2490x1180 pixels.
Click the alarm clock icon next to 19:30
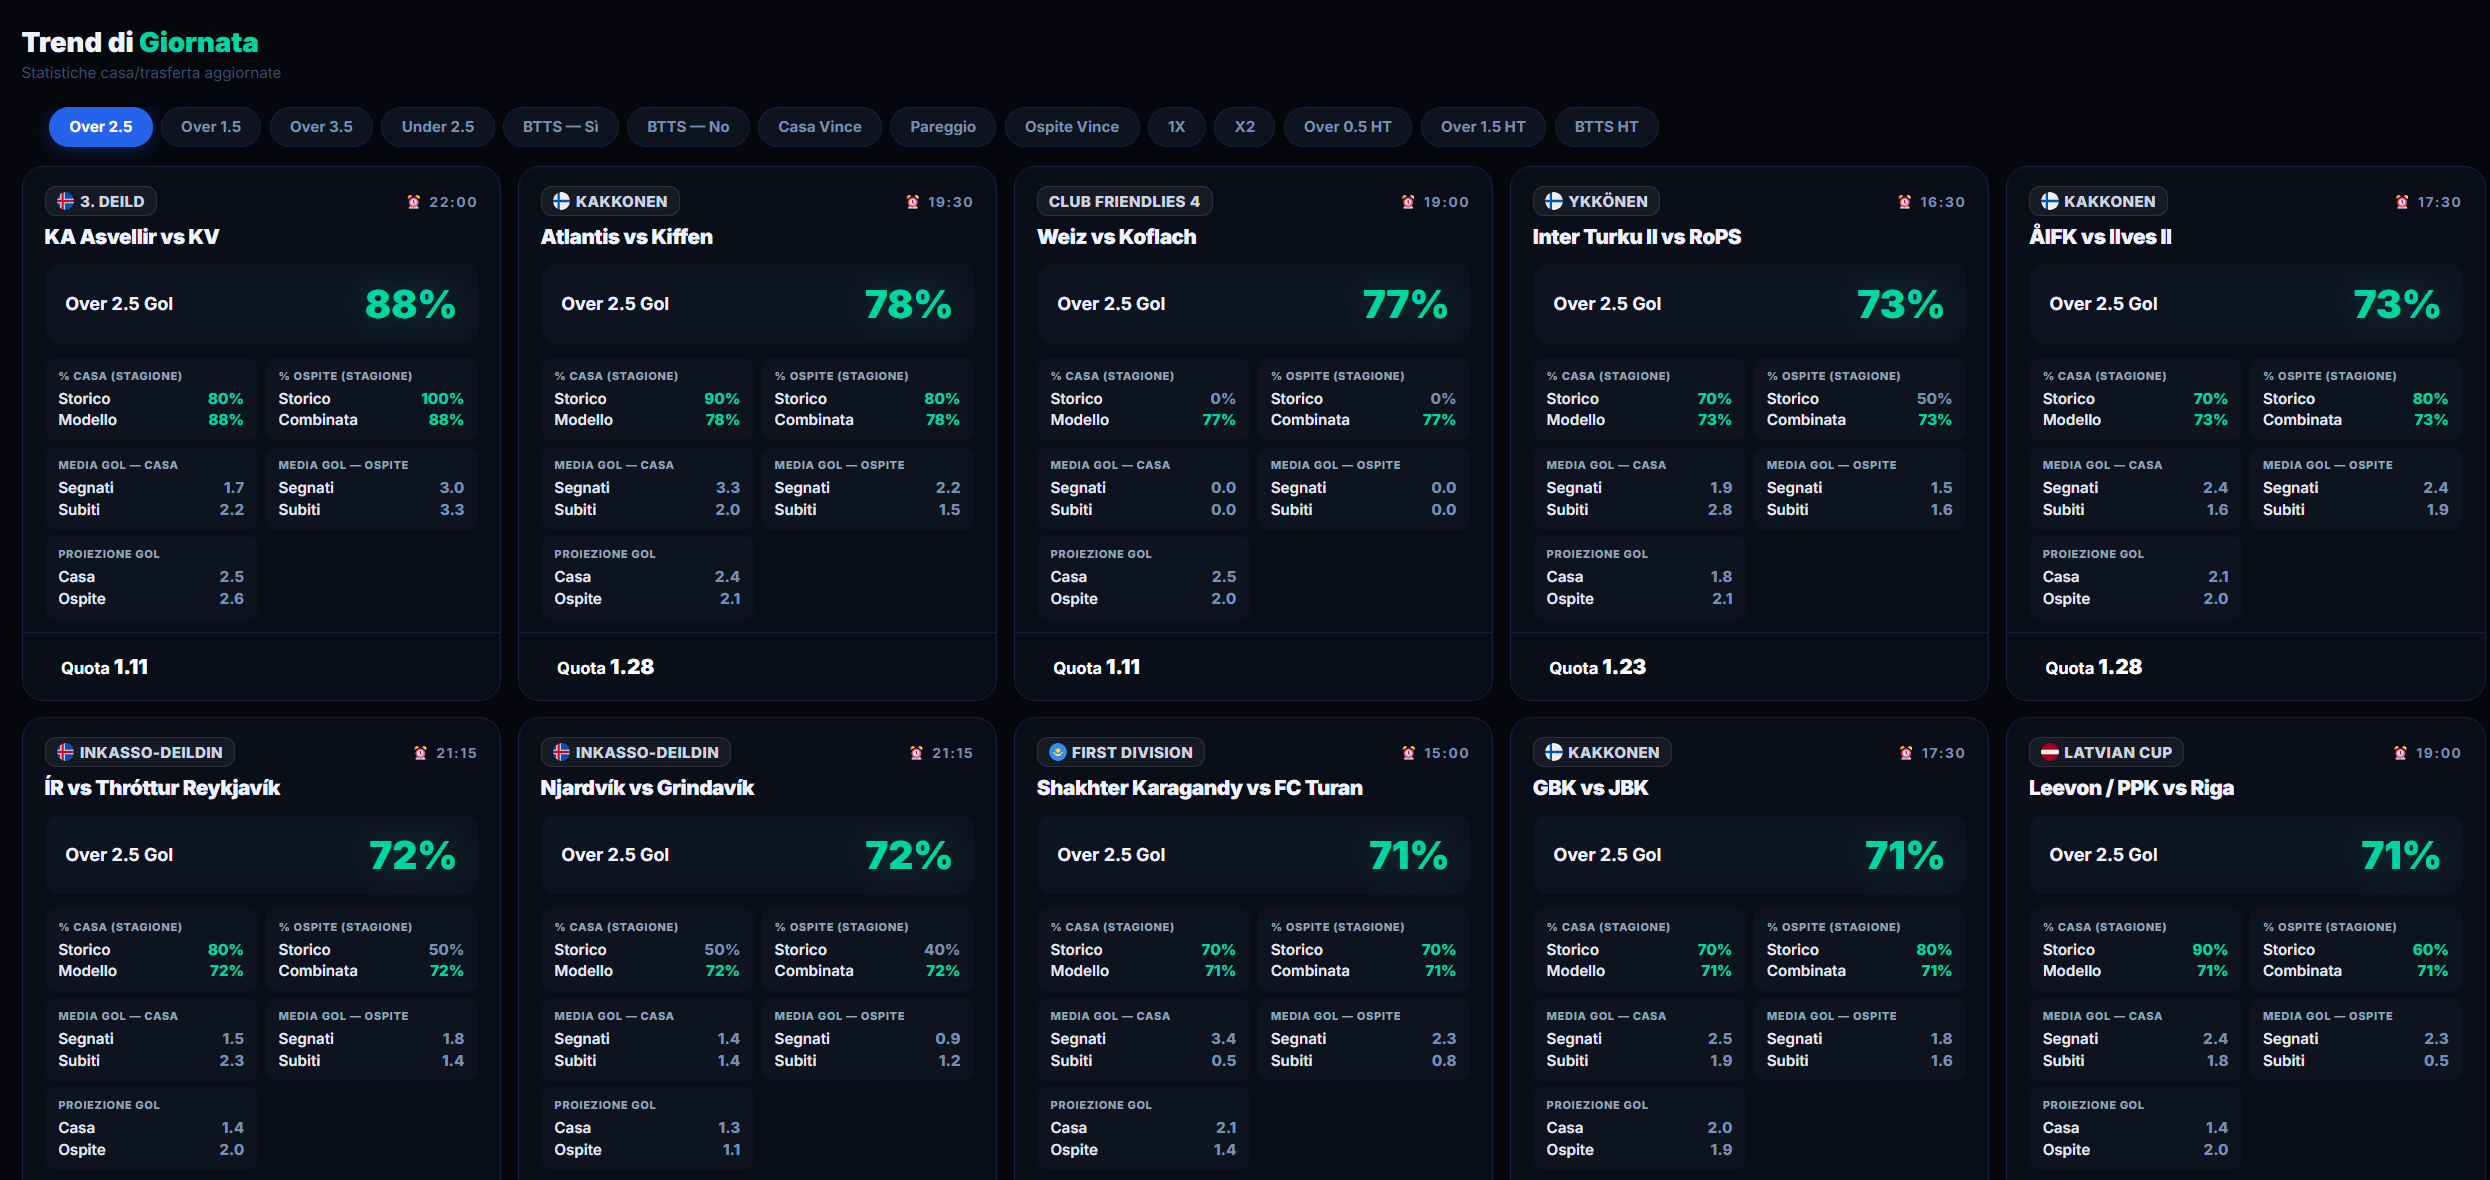912,202
